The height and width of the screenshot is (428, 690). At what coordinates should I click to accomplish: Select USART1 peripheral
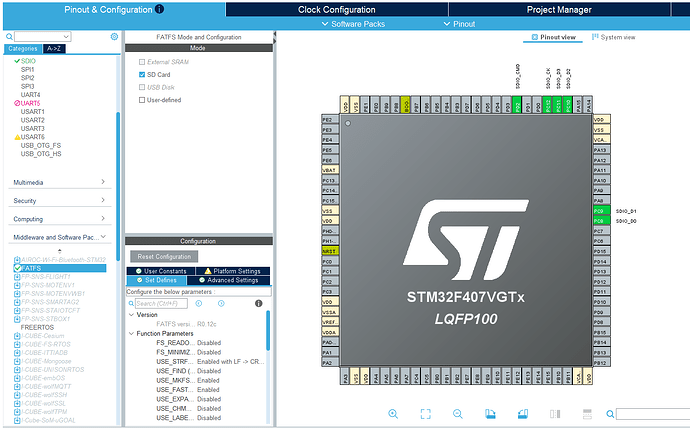33,112
